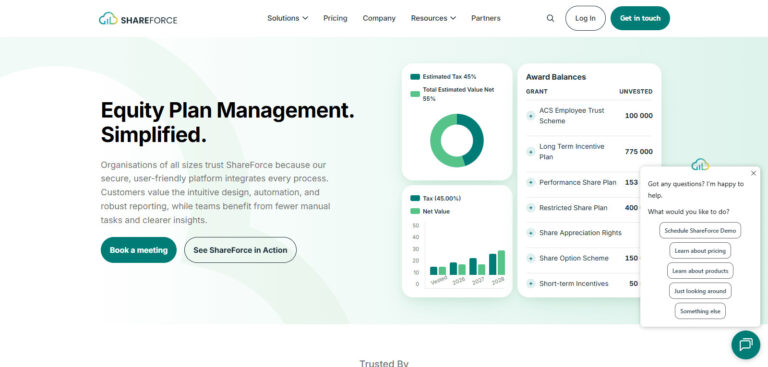Click the GRANT column header
This screenshot has width=768, height=367.
click(x=537, y=92)
